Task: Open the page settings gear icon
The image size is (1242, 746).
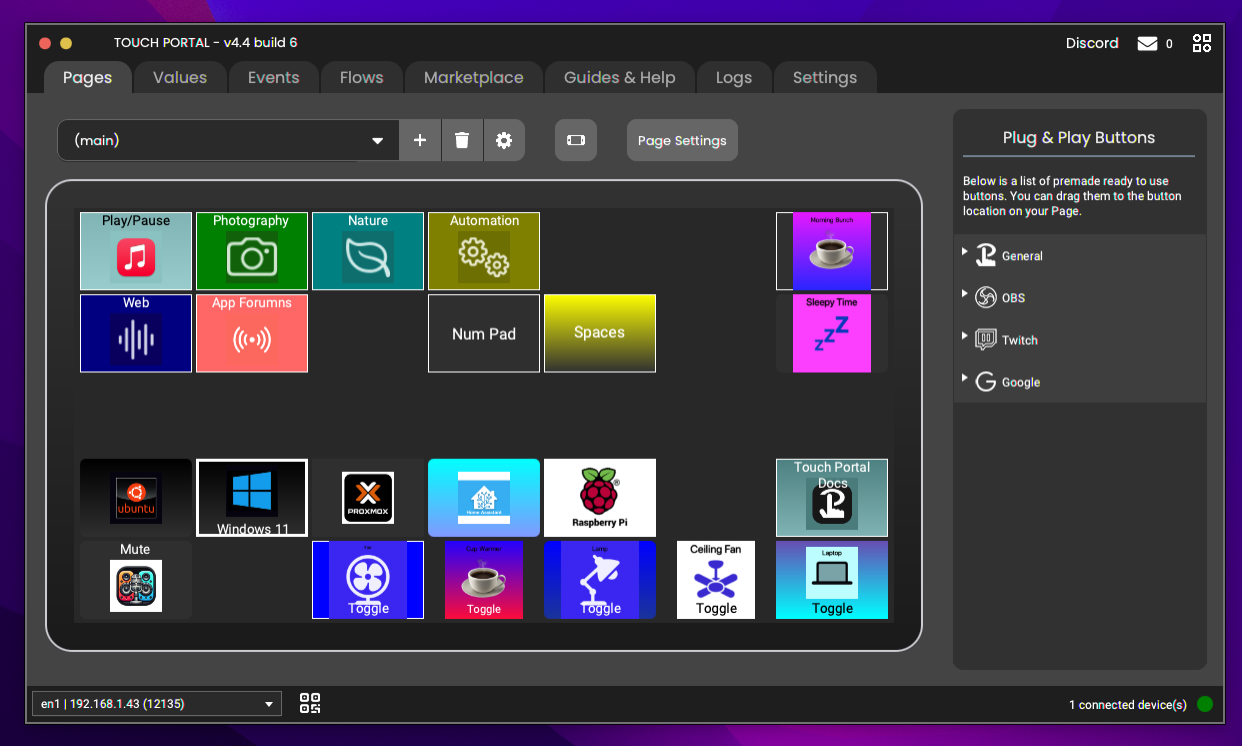Action: pyautogui.click(x=504, y=140)
